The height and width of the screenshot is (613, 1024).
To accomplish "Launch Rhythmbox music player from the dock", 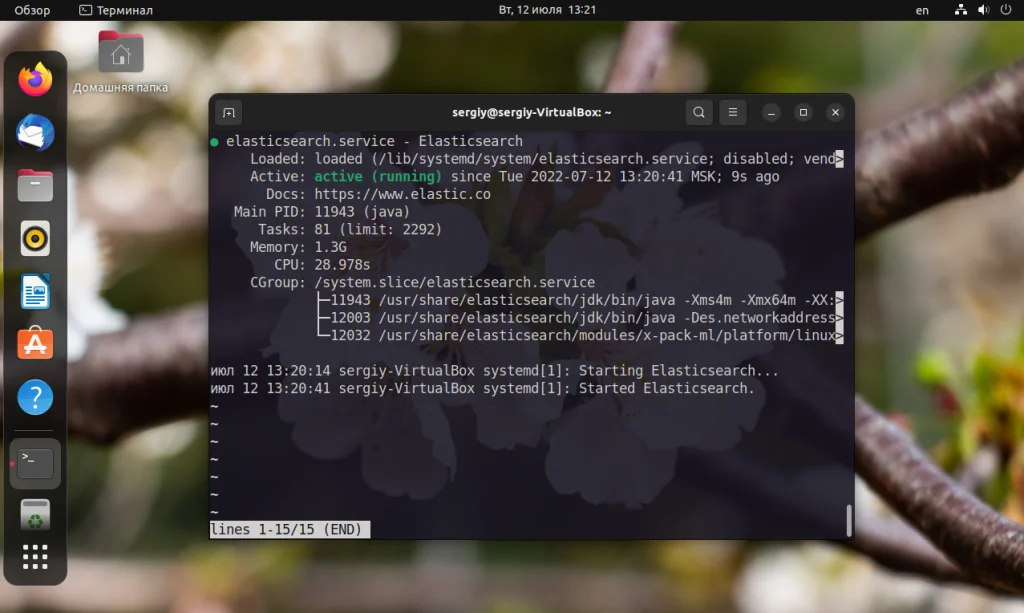I will point(34,238).
